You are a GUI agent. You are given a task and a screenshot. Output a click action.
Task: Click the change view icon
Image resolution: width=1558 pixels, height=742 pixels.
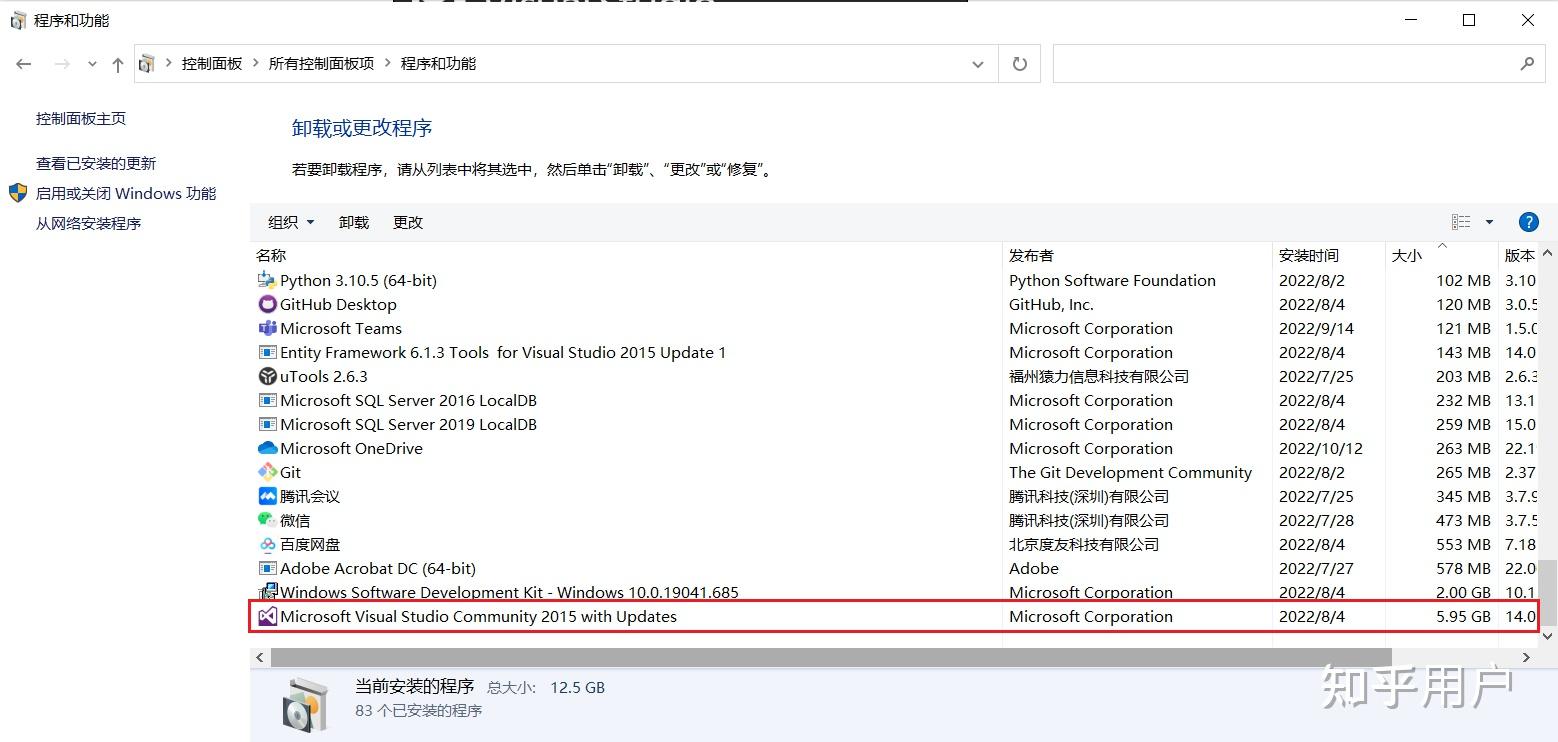(x=1461, y=222)
